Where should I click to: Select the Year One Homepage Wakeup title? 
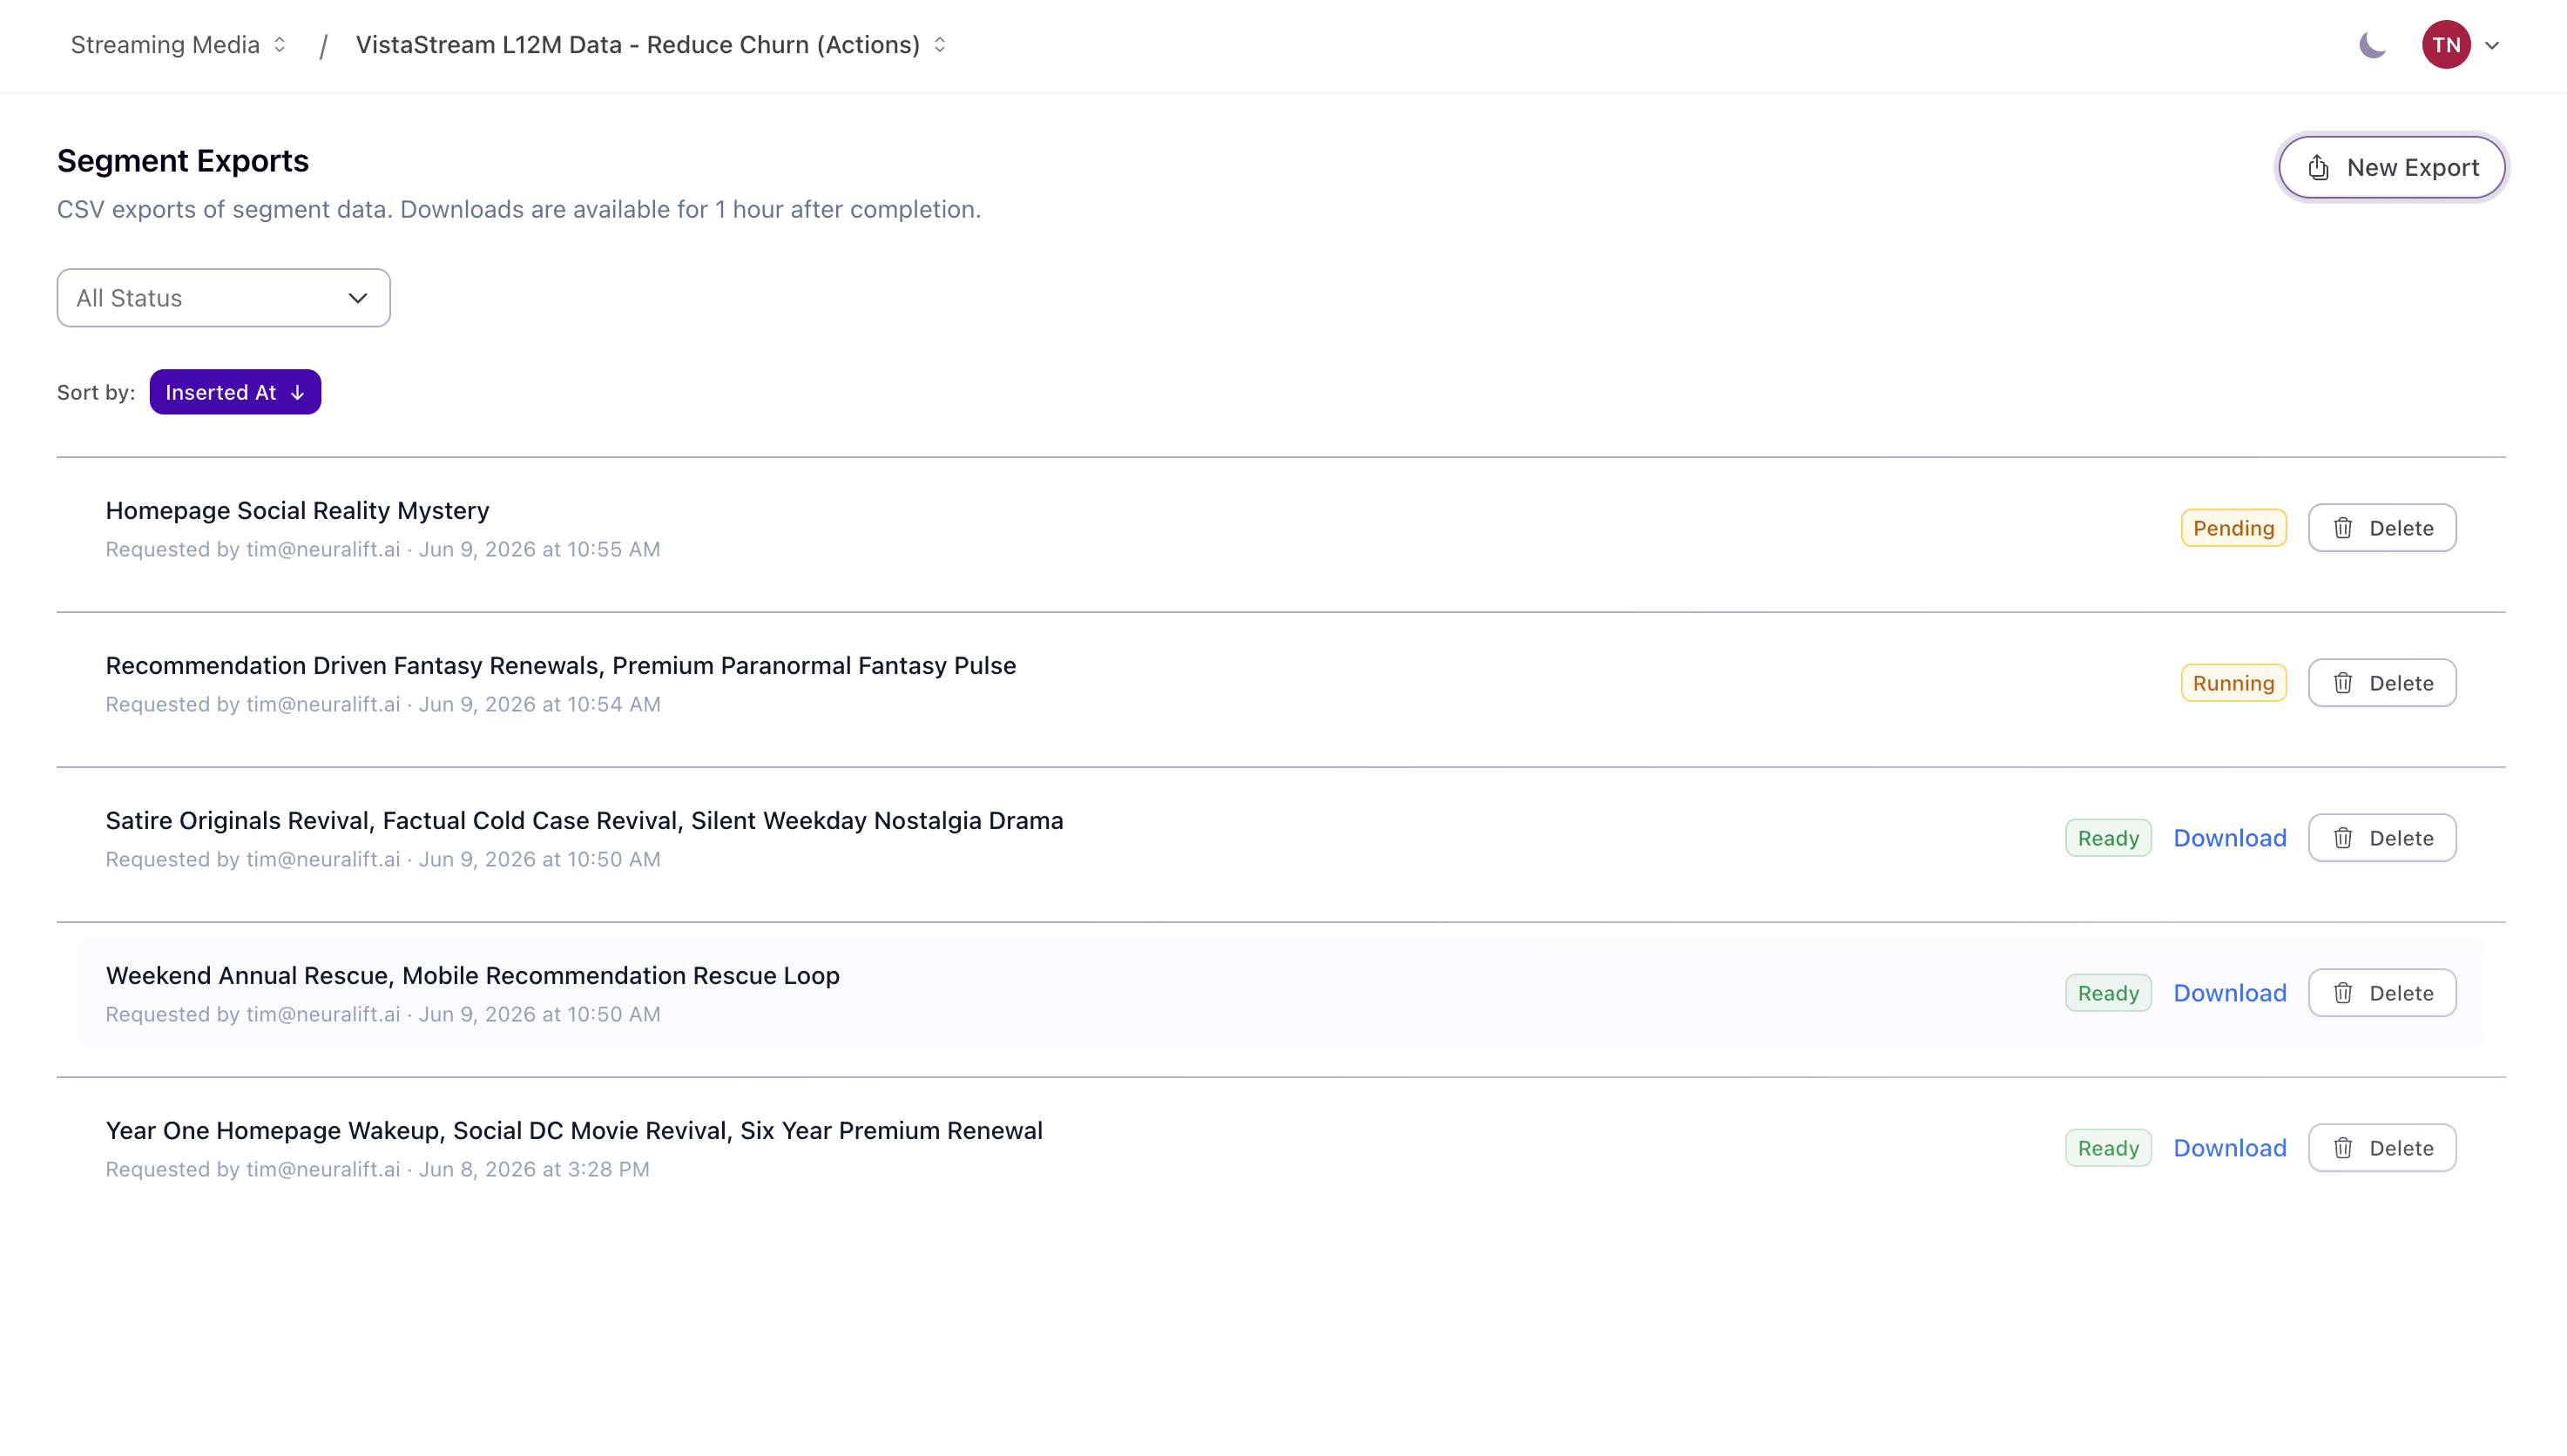pos(574,1131)
